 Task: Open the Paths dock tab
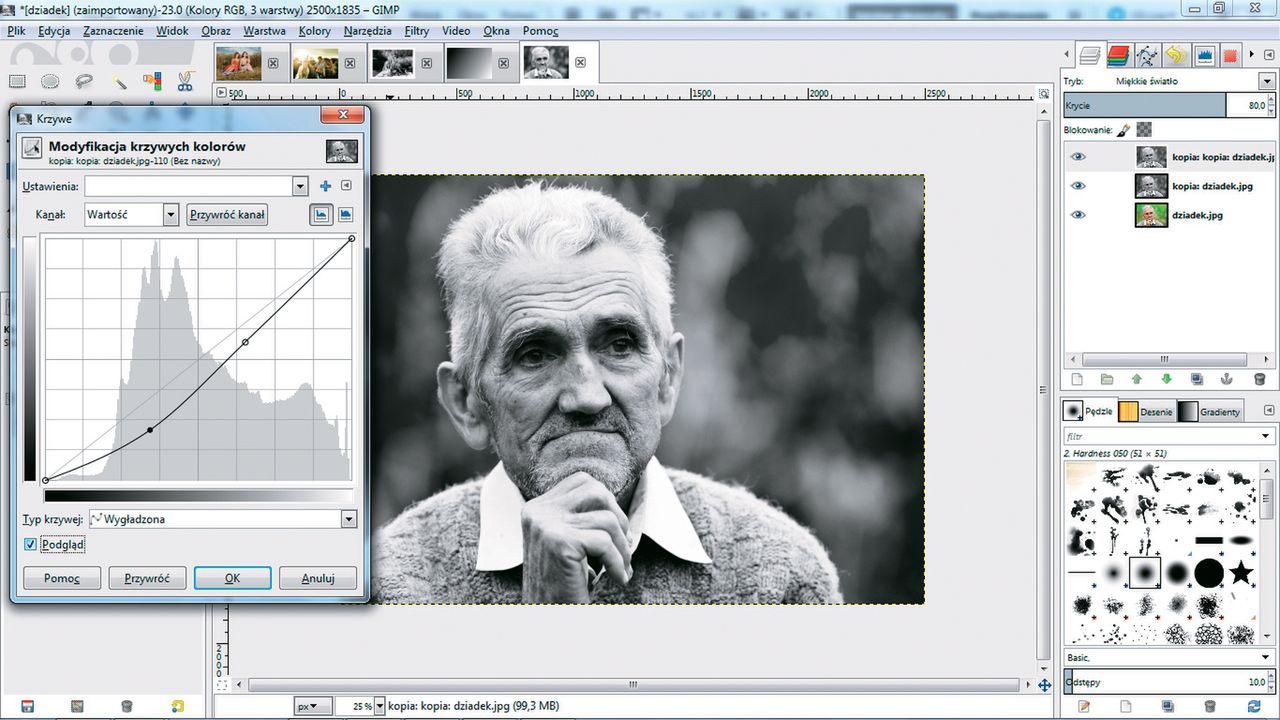click(x=1148, y=55)
